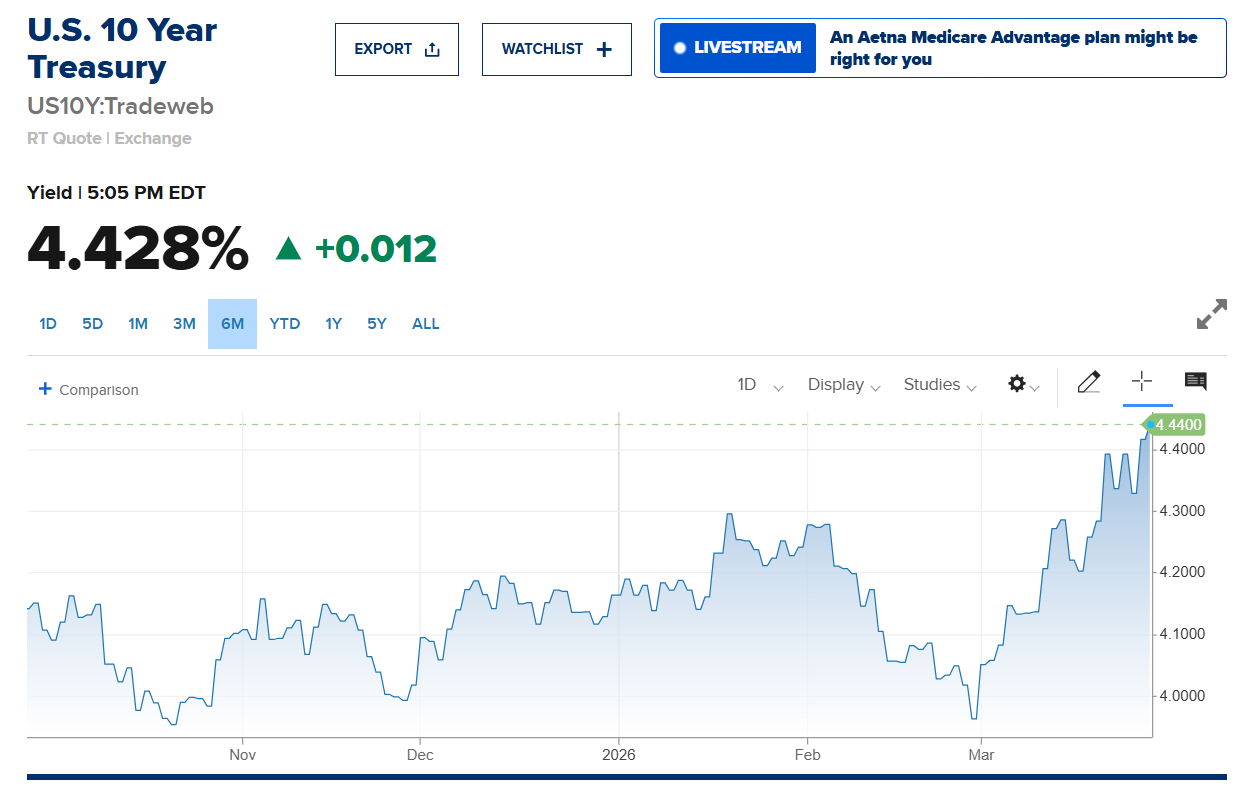The height and width of the screenshot is (788, 1241).
Task: Select the ALL time range tab
Action: click(x=426, y=324)
